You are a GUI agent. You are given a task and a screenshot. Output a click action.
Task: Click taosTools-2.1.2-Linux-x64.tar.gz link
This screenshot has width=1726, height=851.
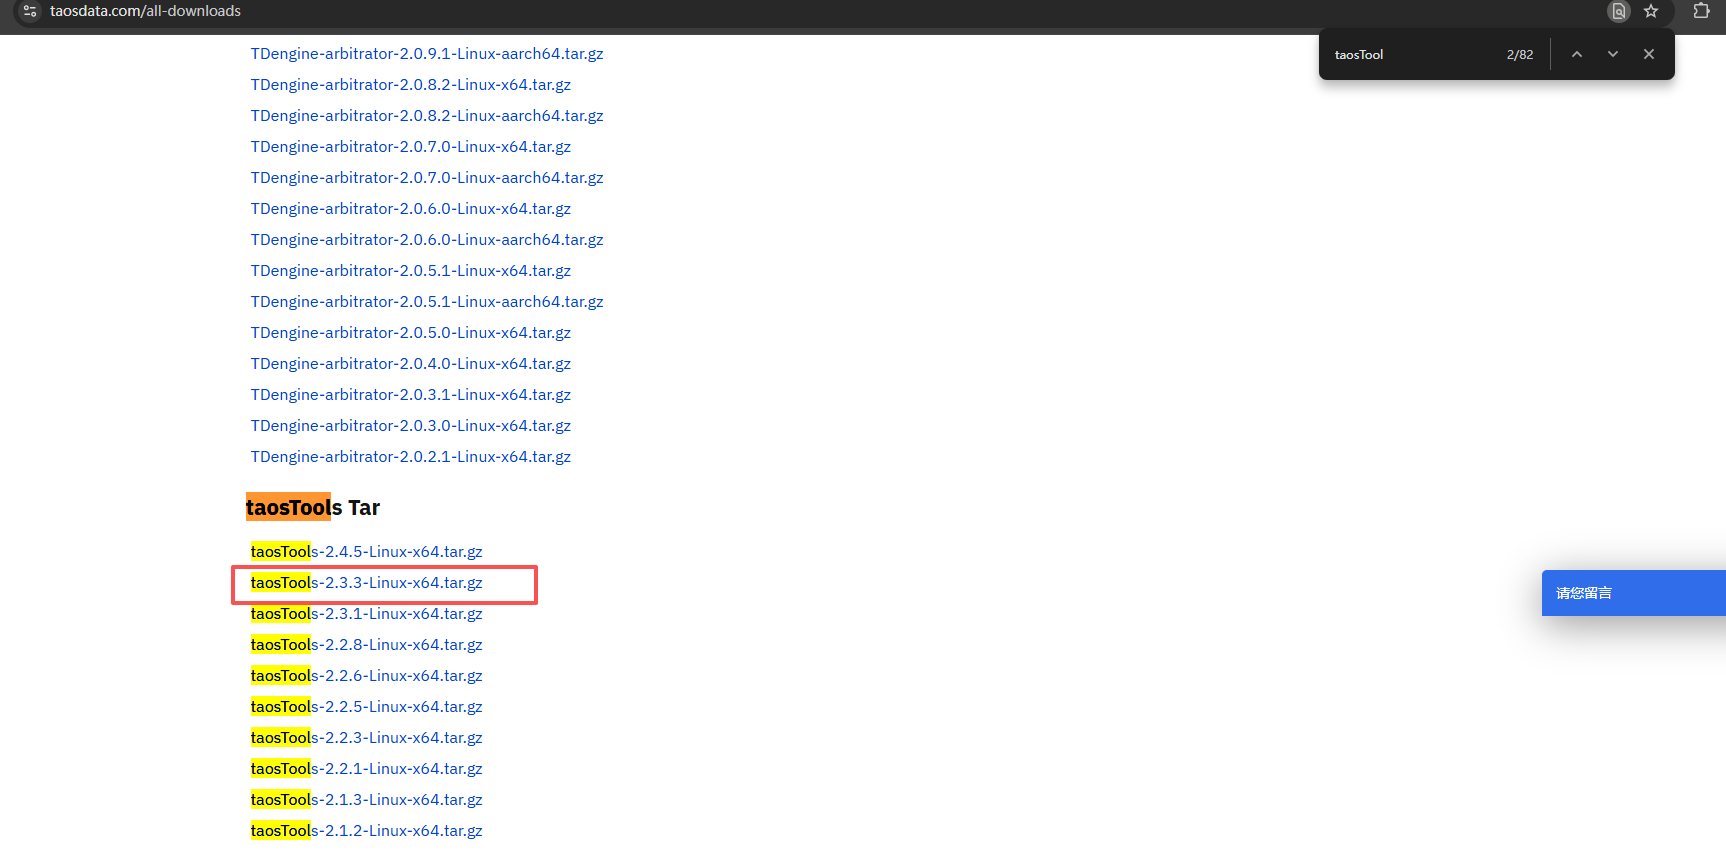[366, 831]
